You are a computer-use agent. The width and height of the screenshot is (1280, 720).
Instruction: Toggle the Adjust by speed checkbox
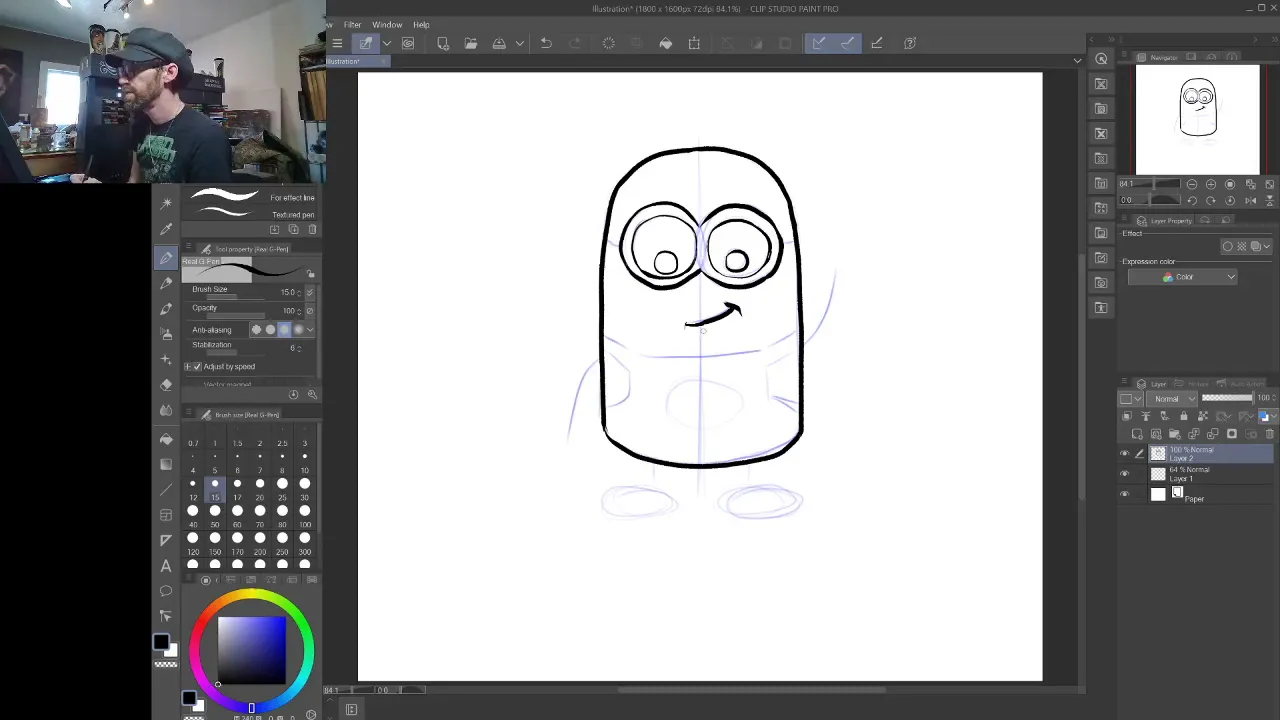(197, 367)
